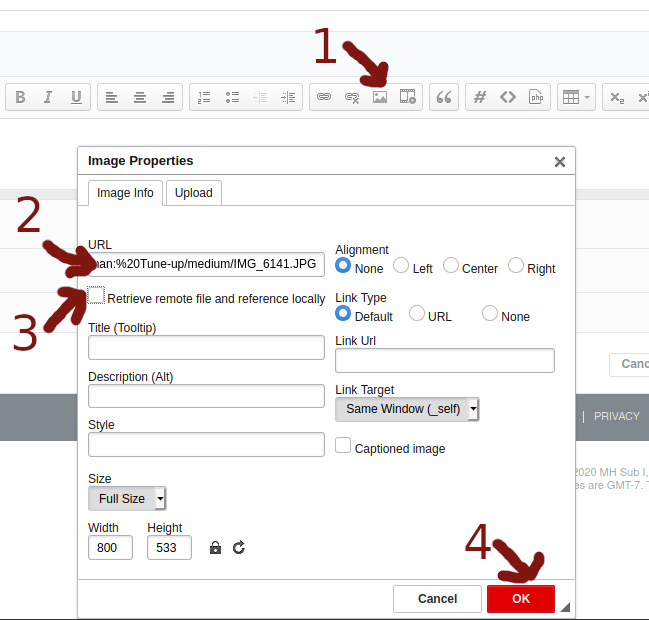Focus the Description (Alt) field
Image resolution: width=649 pixels, height=620 pixels.
[206, 396]
